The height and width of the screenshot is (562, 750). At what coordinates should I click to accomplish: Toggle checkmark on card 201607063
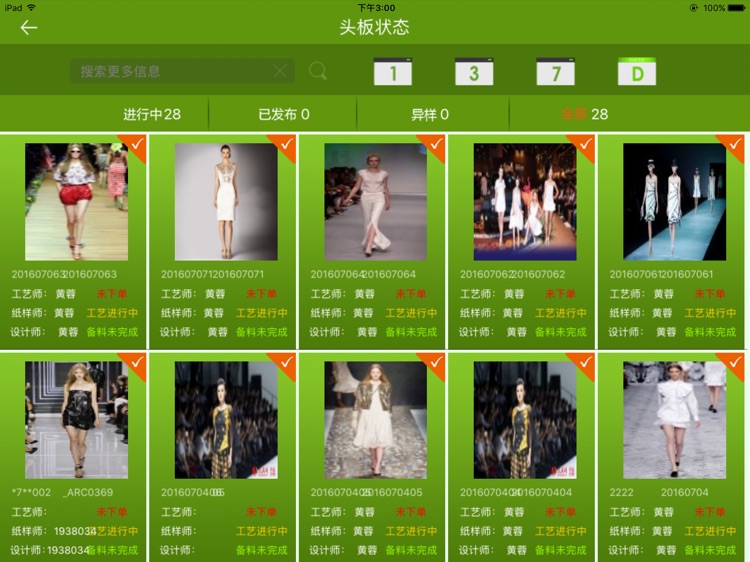pyautogui.click(x=136, y=144)
